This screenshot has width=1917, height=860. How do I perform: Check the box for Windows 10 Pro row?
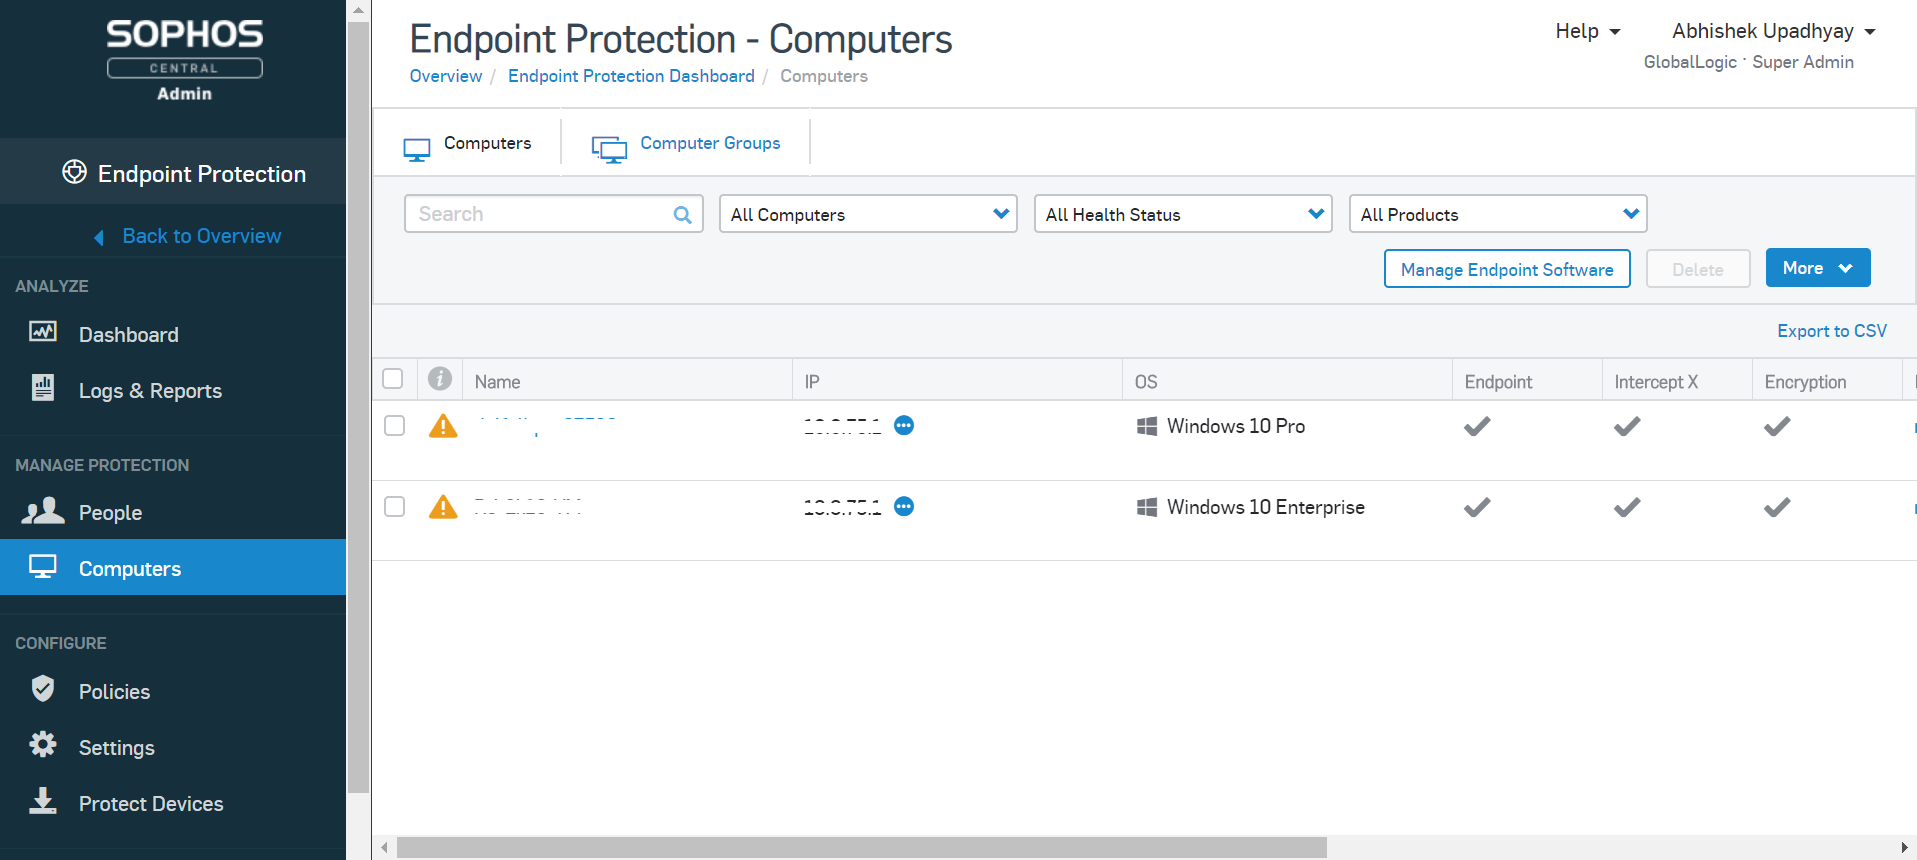click(x=395, y=426)
